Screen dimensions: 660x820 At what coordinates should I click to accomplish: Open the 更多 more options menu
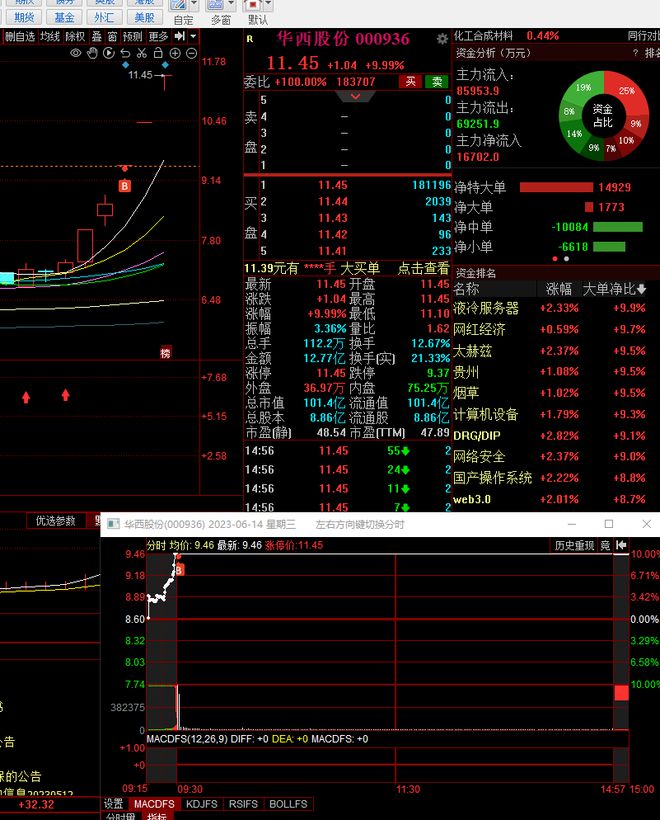[158, 37]
